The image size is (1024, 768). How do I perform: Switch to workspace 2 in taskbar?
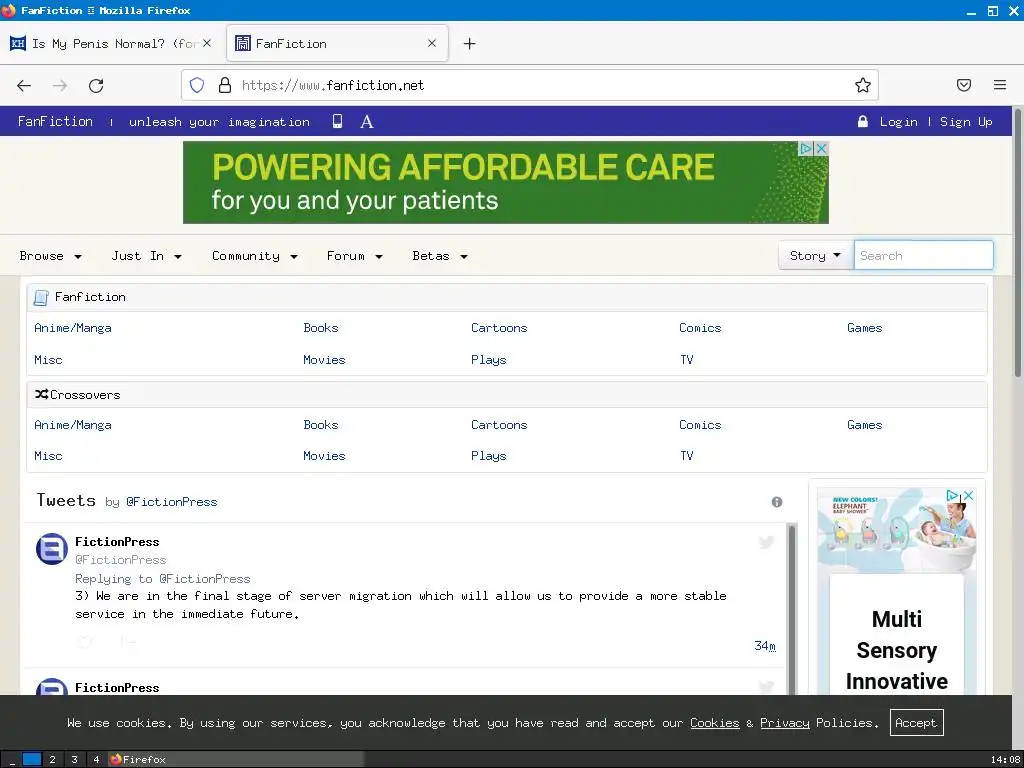52,760
